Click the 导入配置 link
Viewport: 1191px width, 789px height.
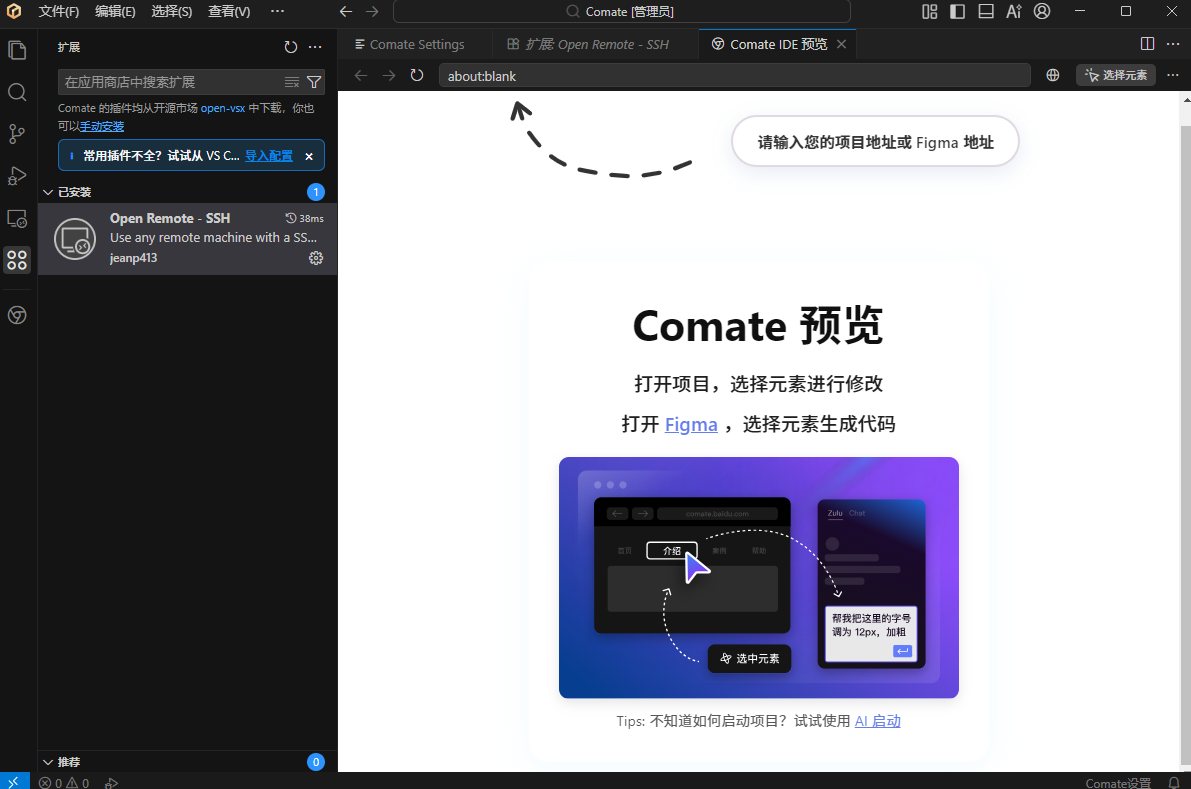click(x=269, y=156)
